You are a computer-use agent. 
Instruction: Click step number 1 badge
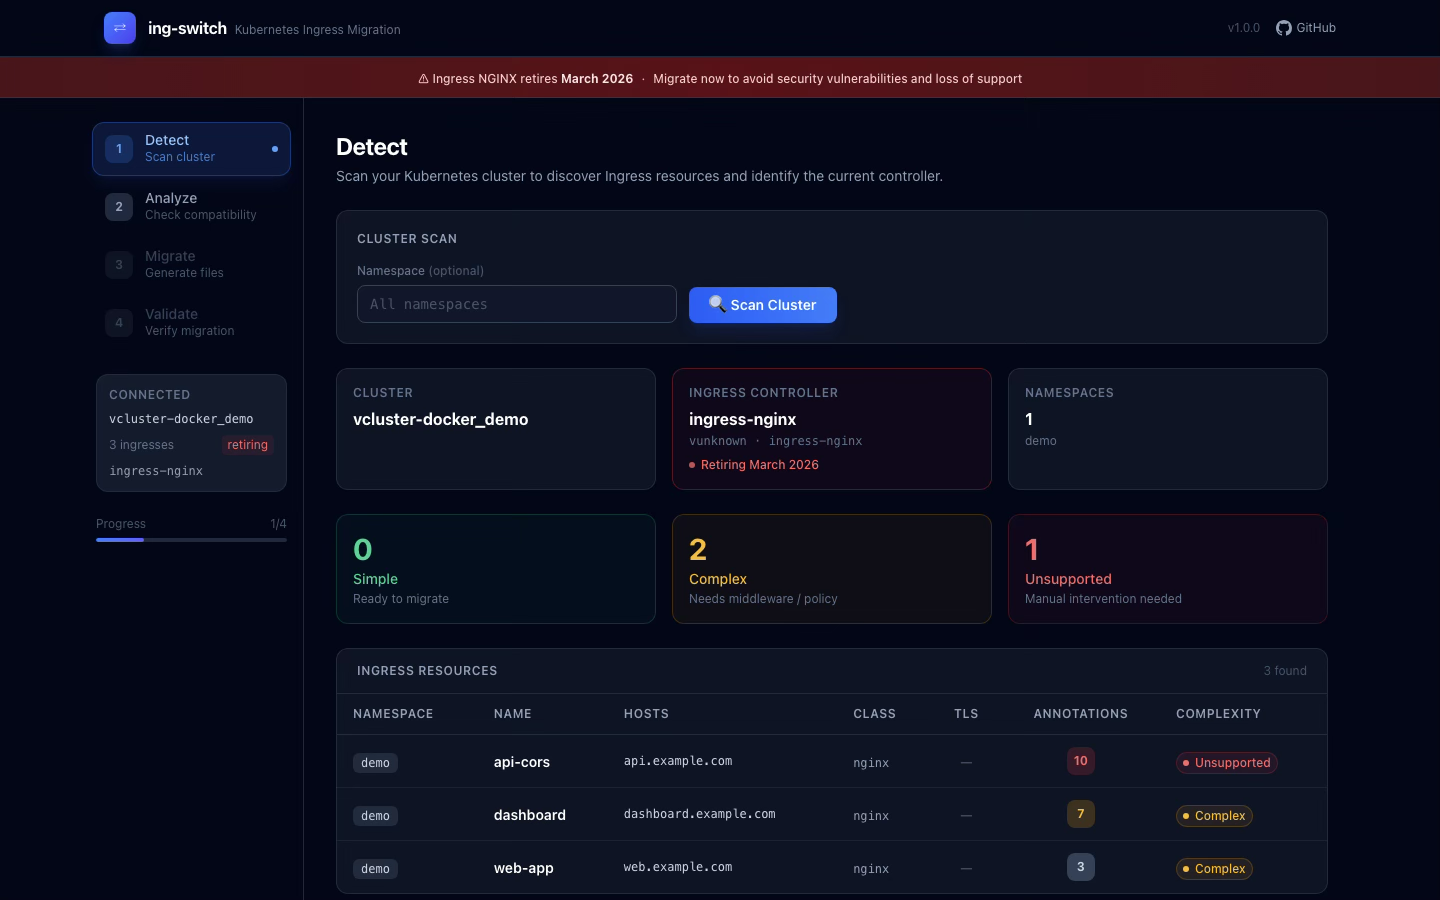click(x=119, y=149)
